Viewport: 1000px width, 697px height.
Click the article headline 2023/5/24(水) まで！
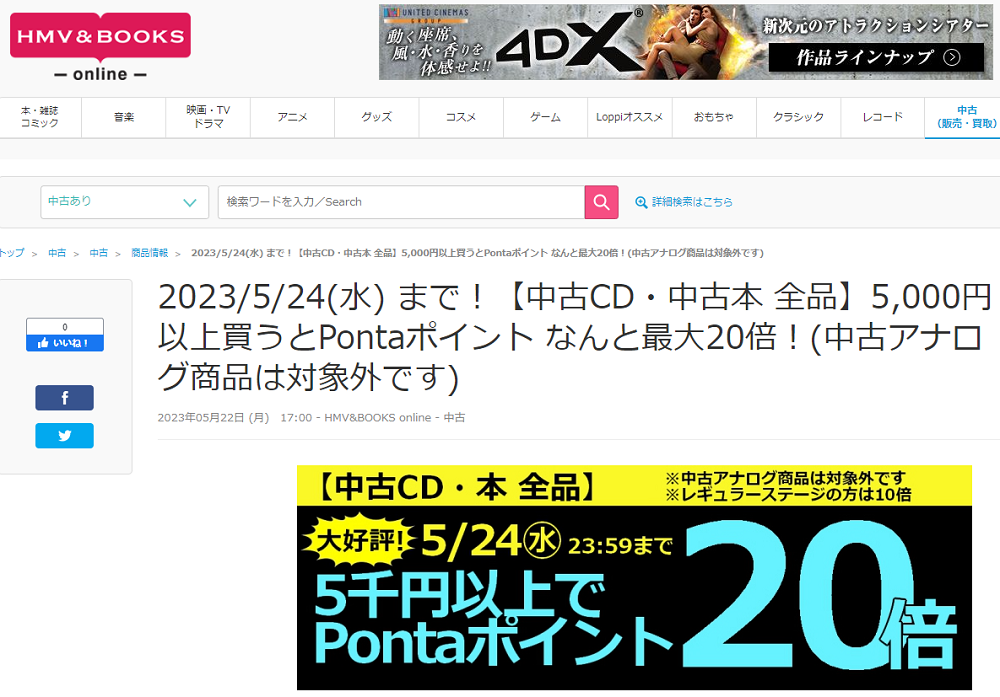(574, 337)
